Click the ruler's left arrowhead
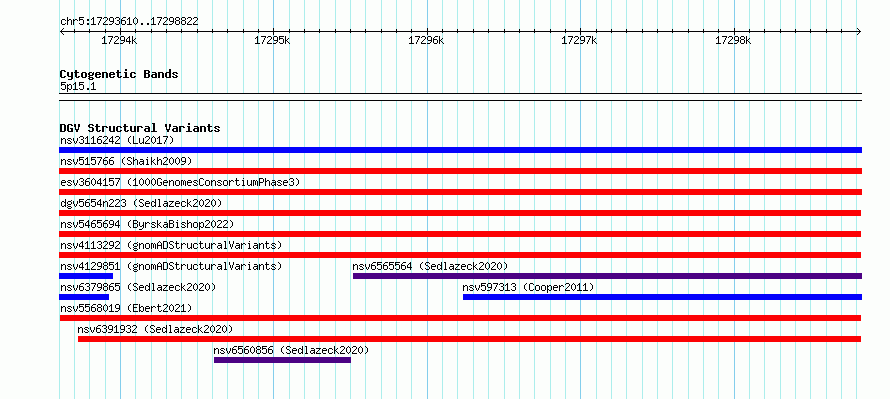890x399 pixels. pos(62,32)
